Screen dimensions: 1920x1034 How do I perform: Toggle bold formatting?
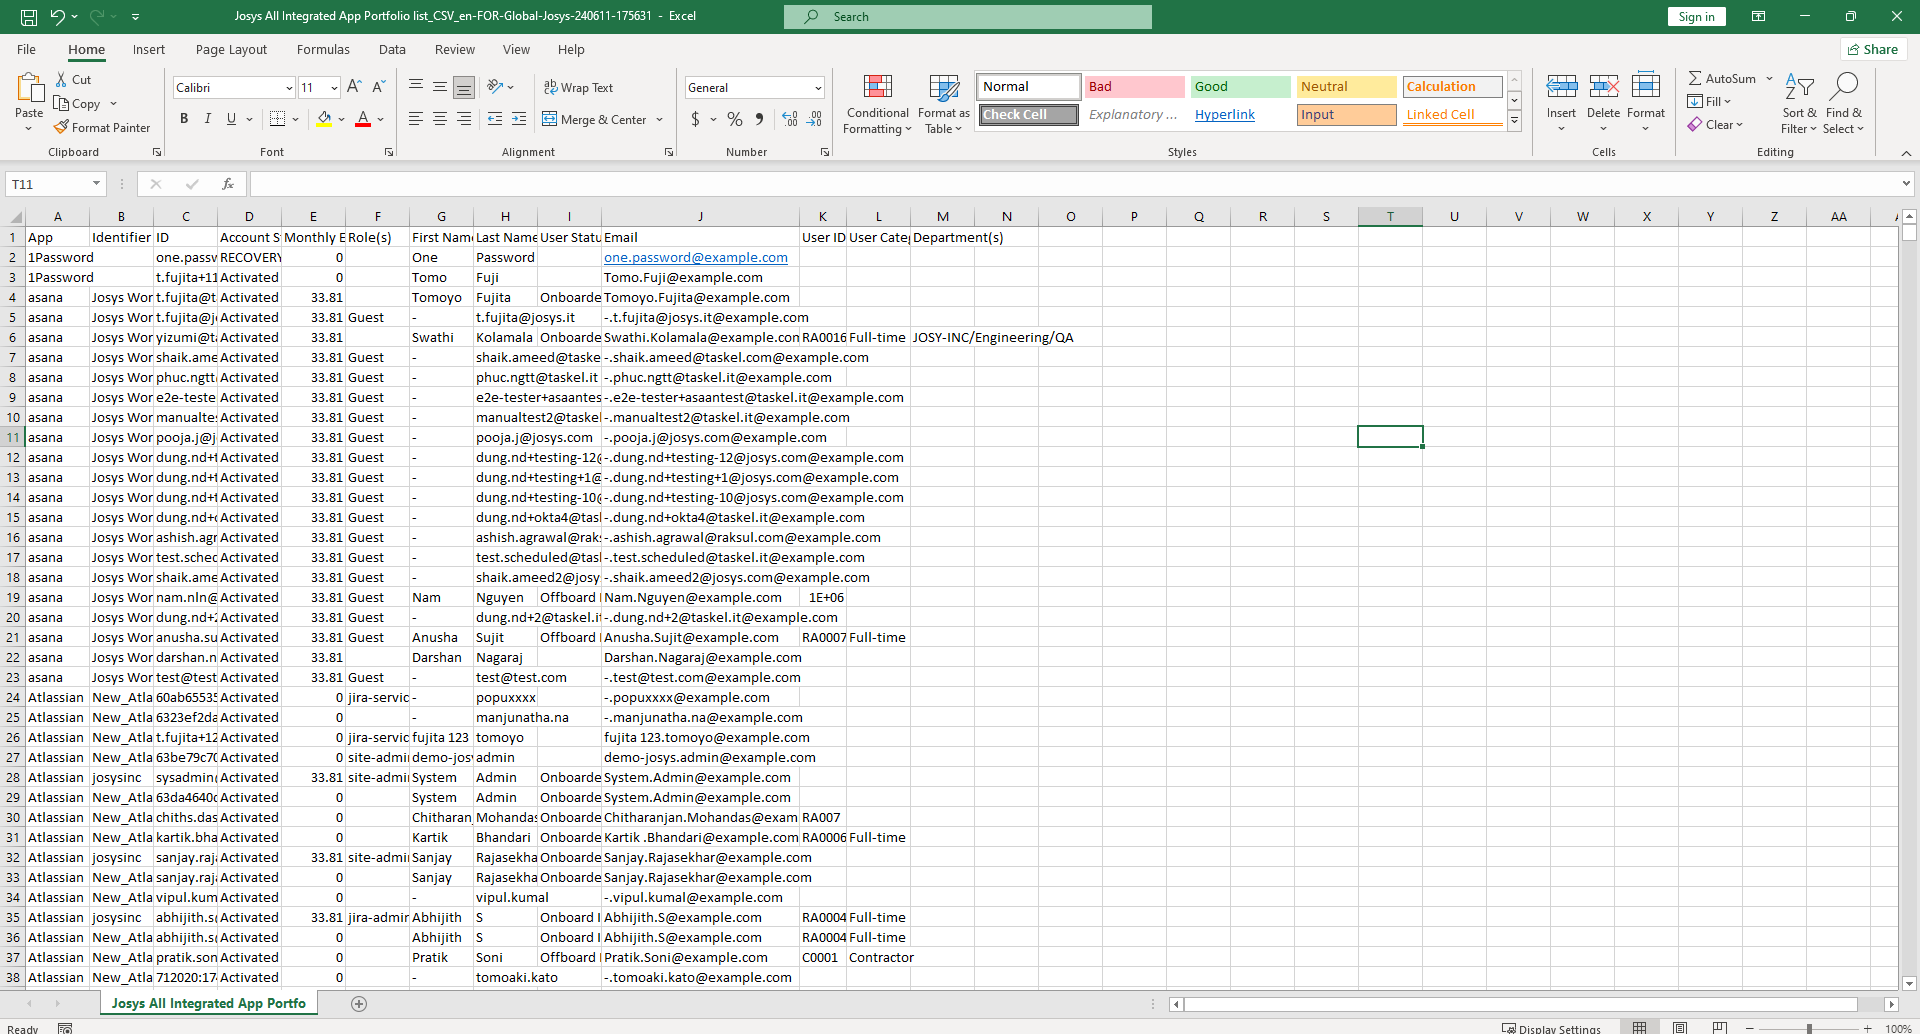(184, 119)
